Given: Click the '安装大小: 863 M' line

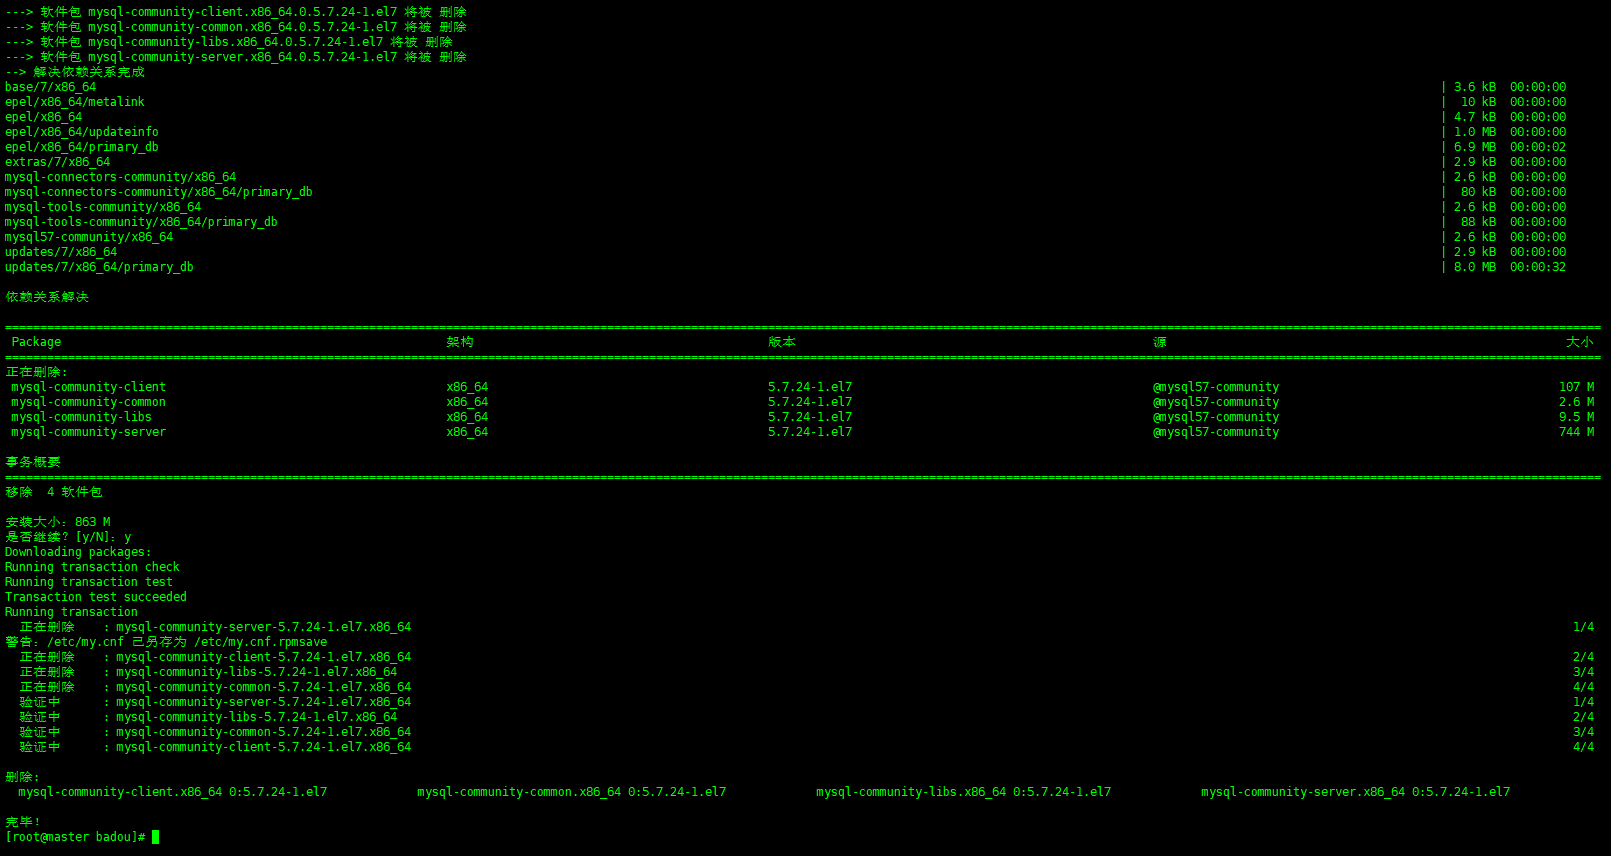Looking at the screenshot, I should tap(58, 522).
